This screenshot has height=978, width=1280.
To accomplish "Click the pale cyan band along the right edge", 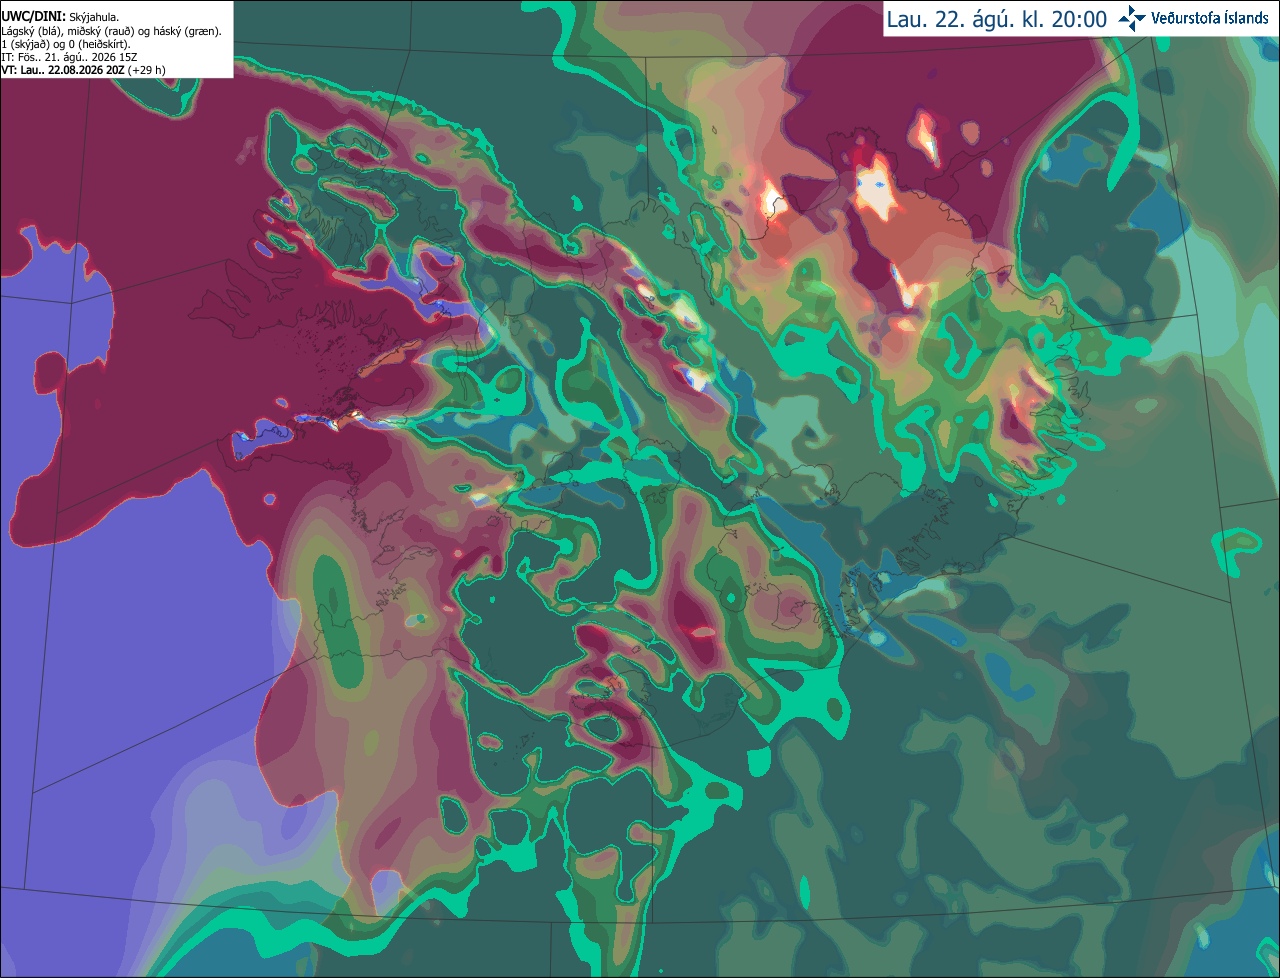I will click(x=1240, y=250).
